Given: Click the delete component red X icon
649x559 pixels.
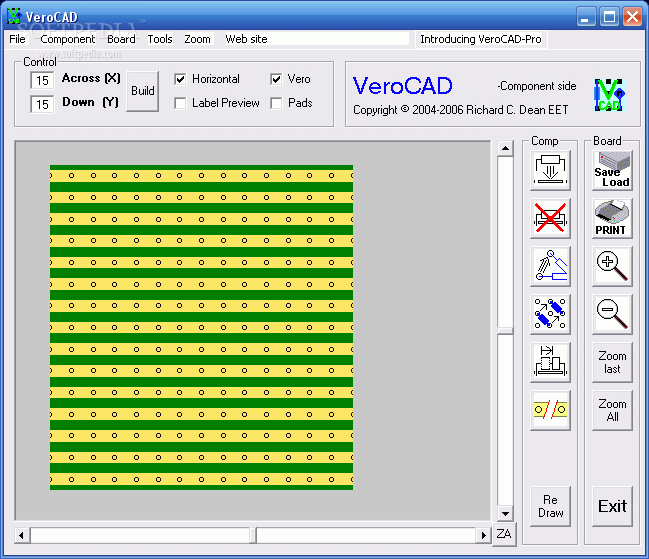Looking at the screenshot, I should coord(550,218).
